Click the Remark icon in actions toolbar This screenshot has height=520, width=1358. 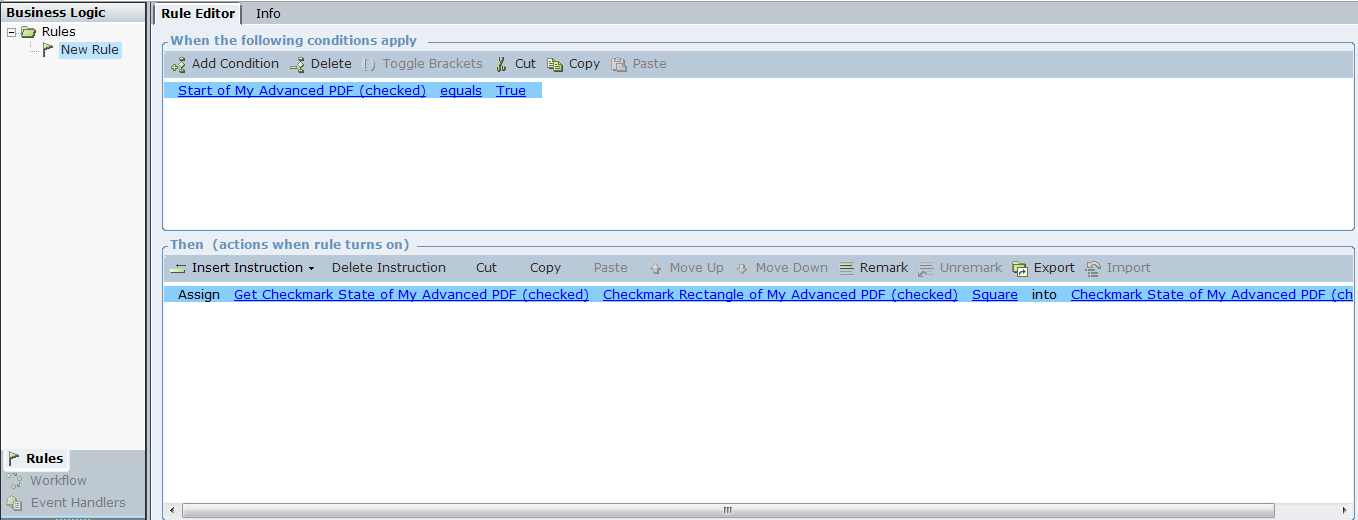click(847, 268)
